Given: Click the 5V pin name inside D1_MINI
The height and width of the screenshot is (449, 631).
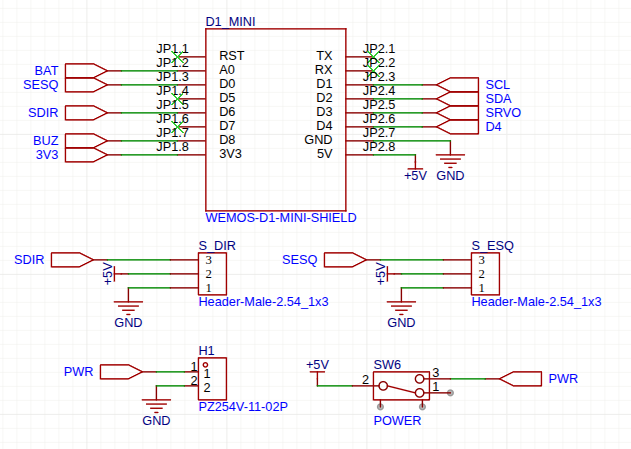Looking at the screenshot, I should point(325,154).
